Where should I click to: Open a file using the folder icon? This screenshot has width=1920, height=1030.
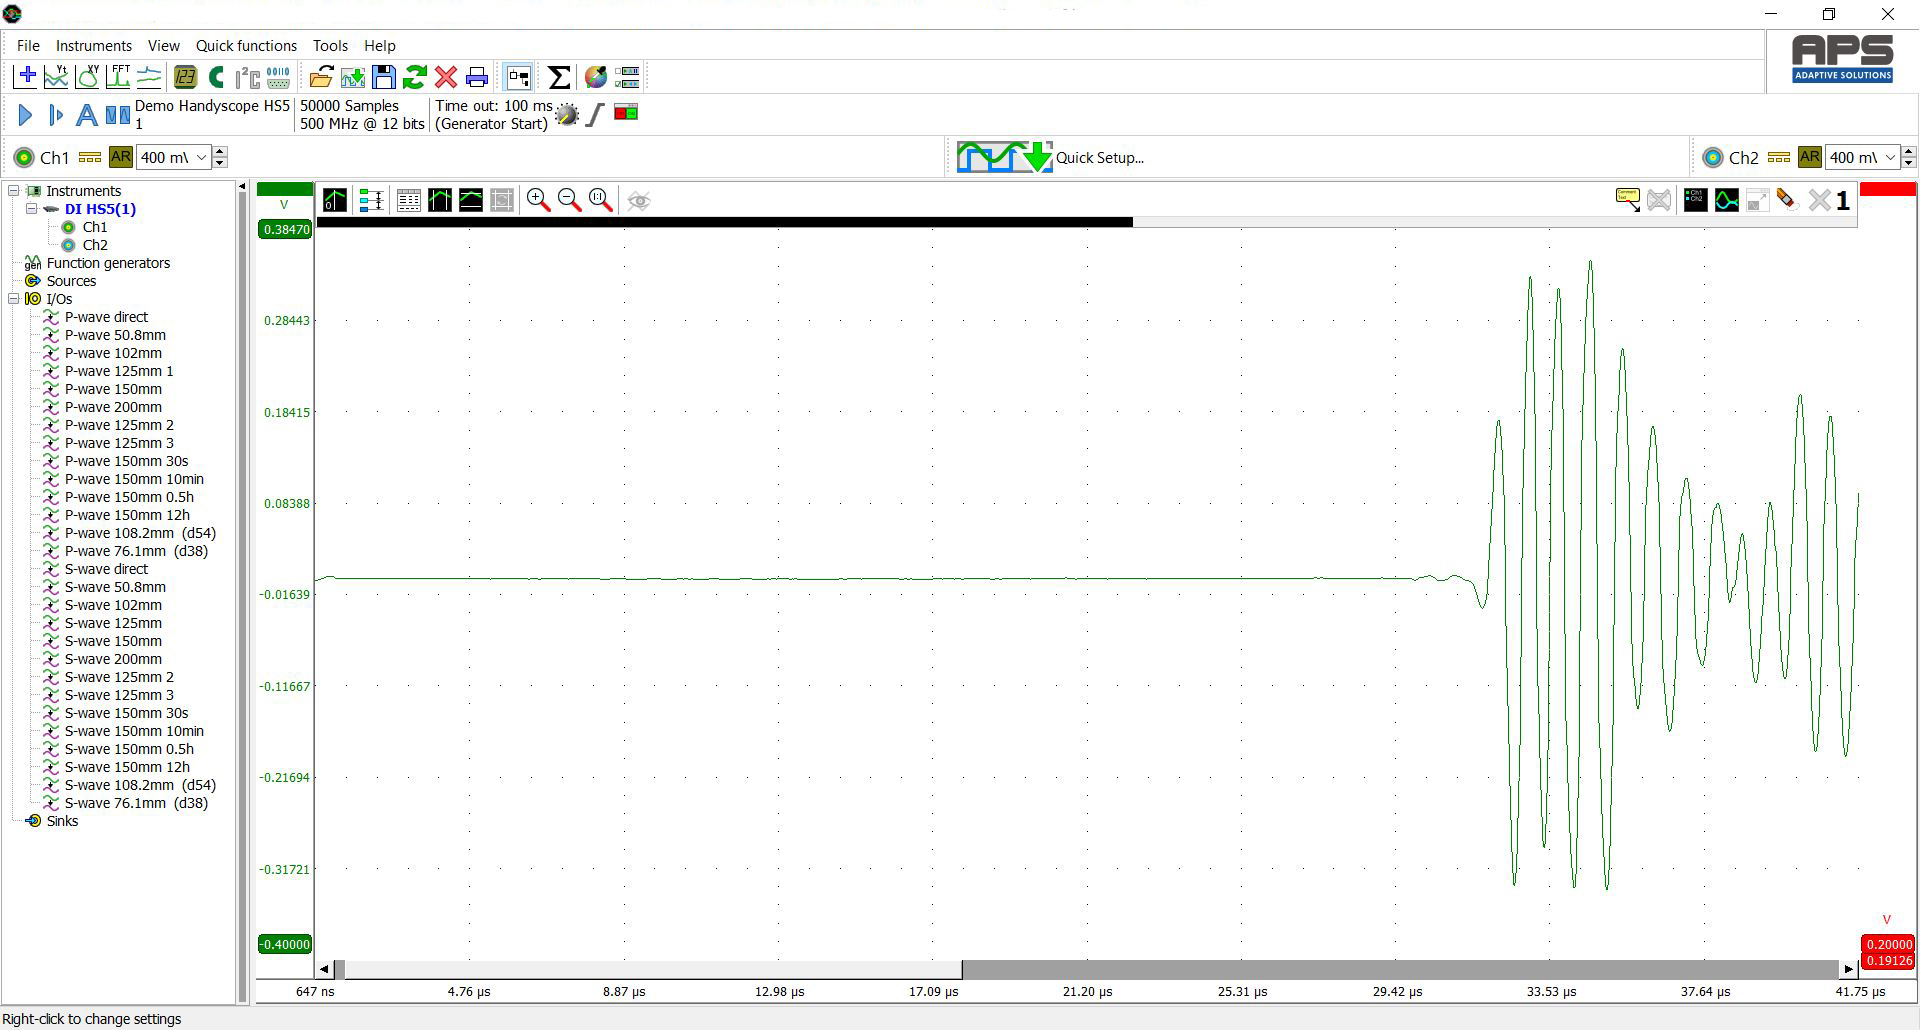321,77
